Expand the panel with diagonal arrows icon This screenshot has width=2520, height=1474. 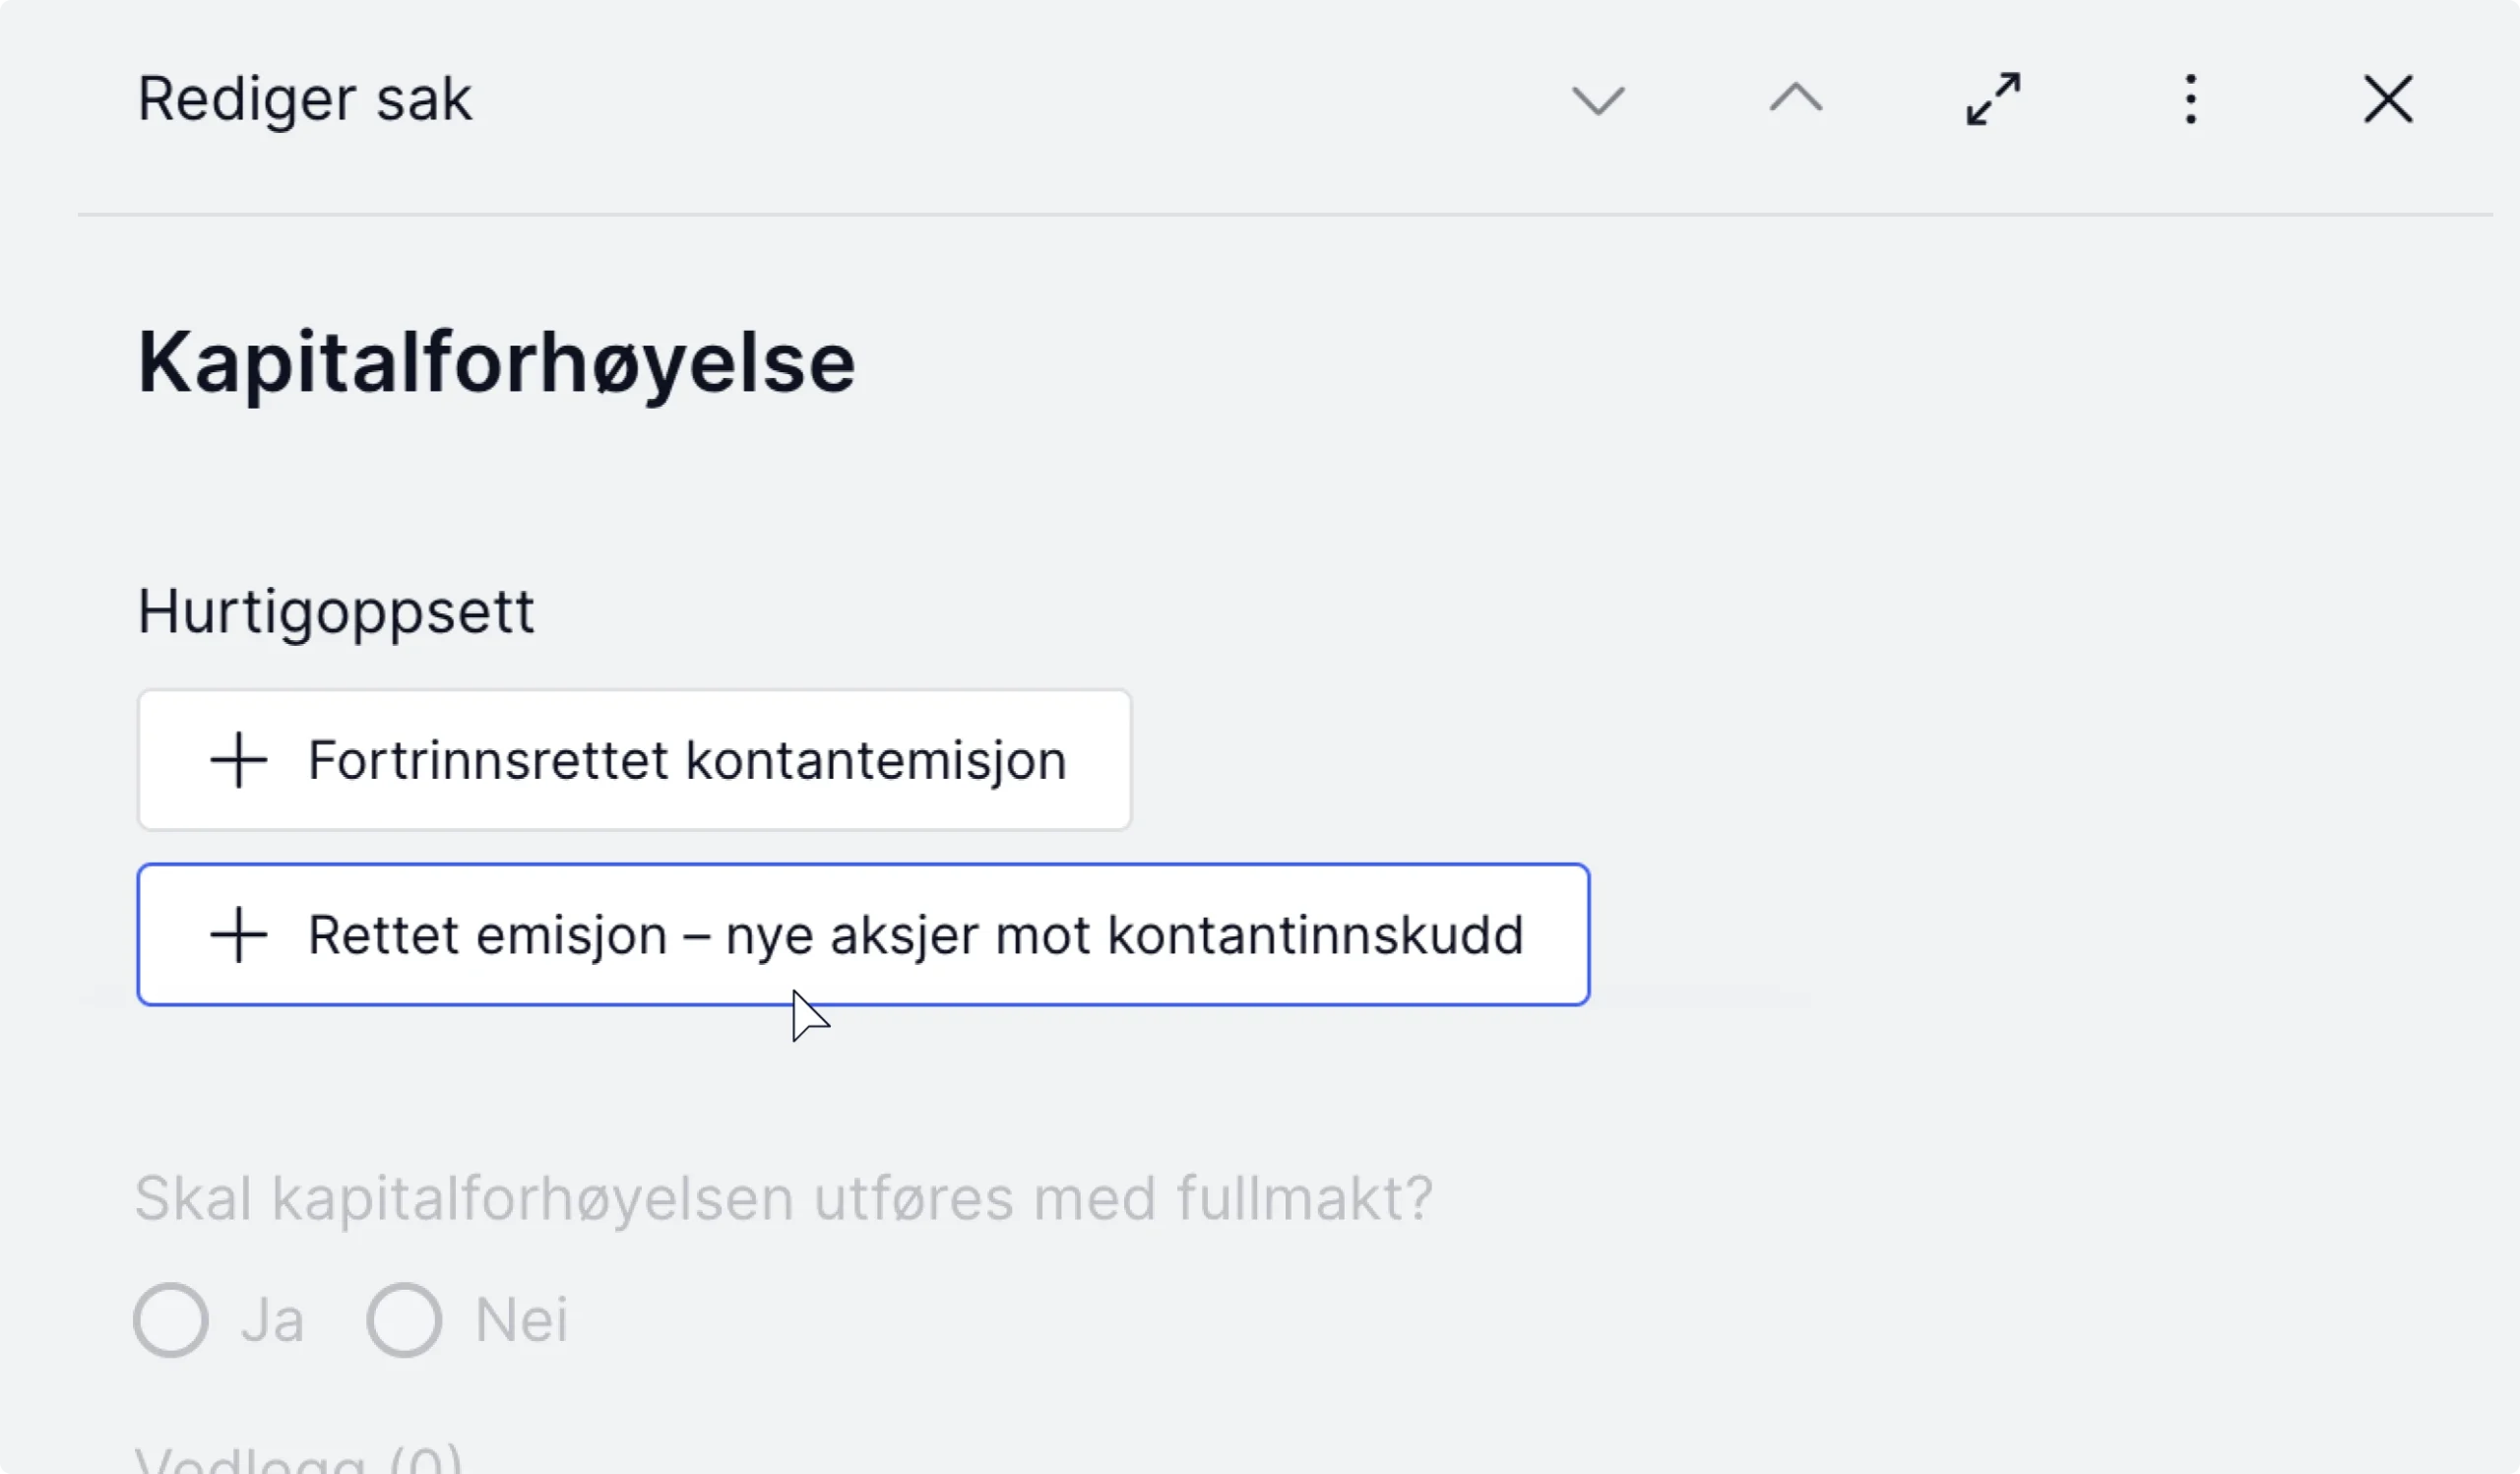(1993, 99)
